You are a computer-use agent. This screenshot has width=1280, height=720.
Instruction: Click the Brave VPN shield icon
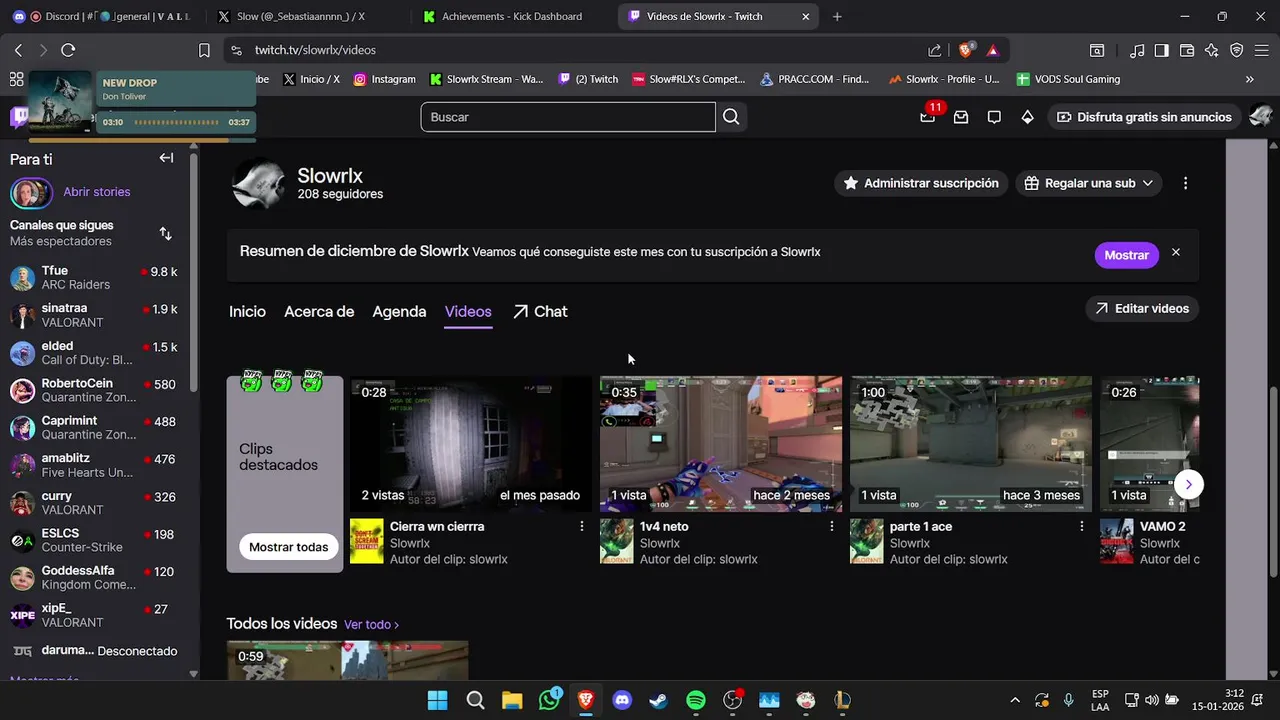click(1237, 50)
